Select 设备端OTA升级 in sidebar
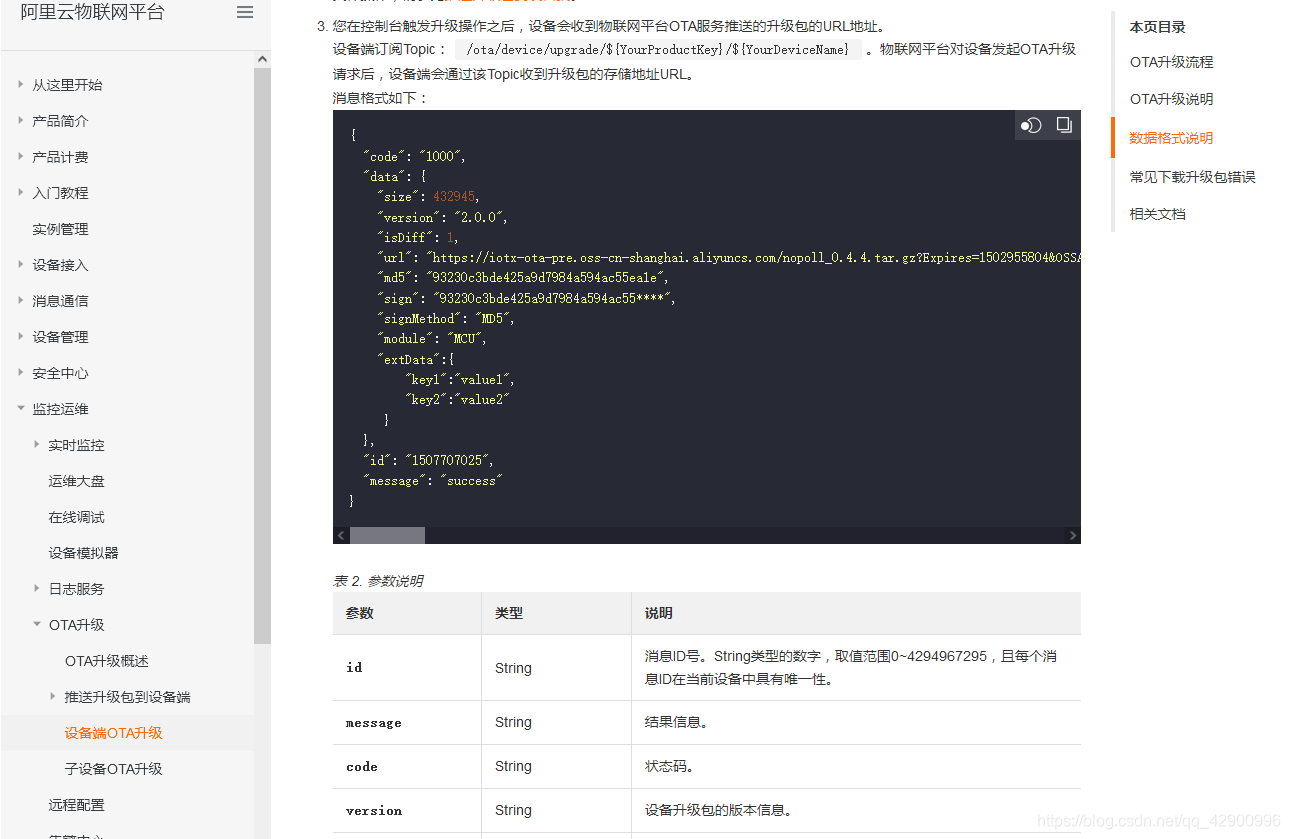1290x839 pixels. click(x=113, y=733)
